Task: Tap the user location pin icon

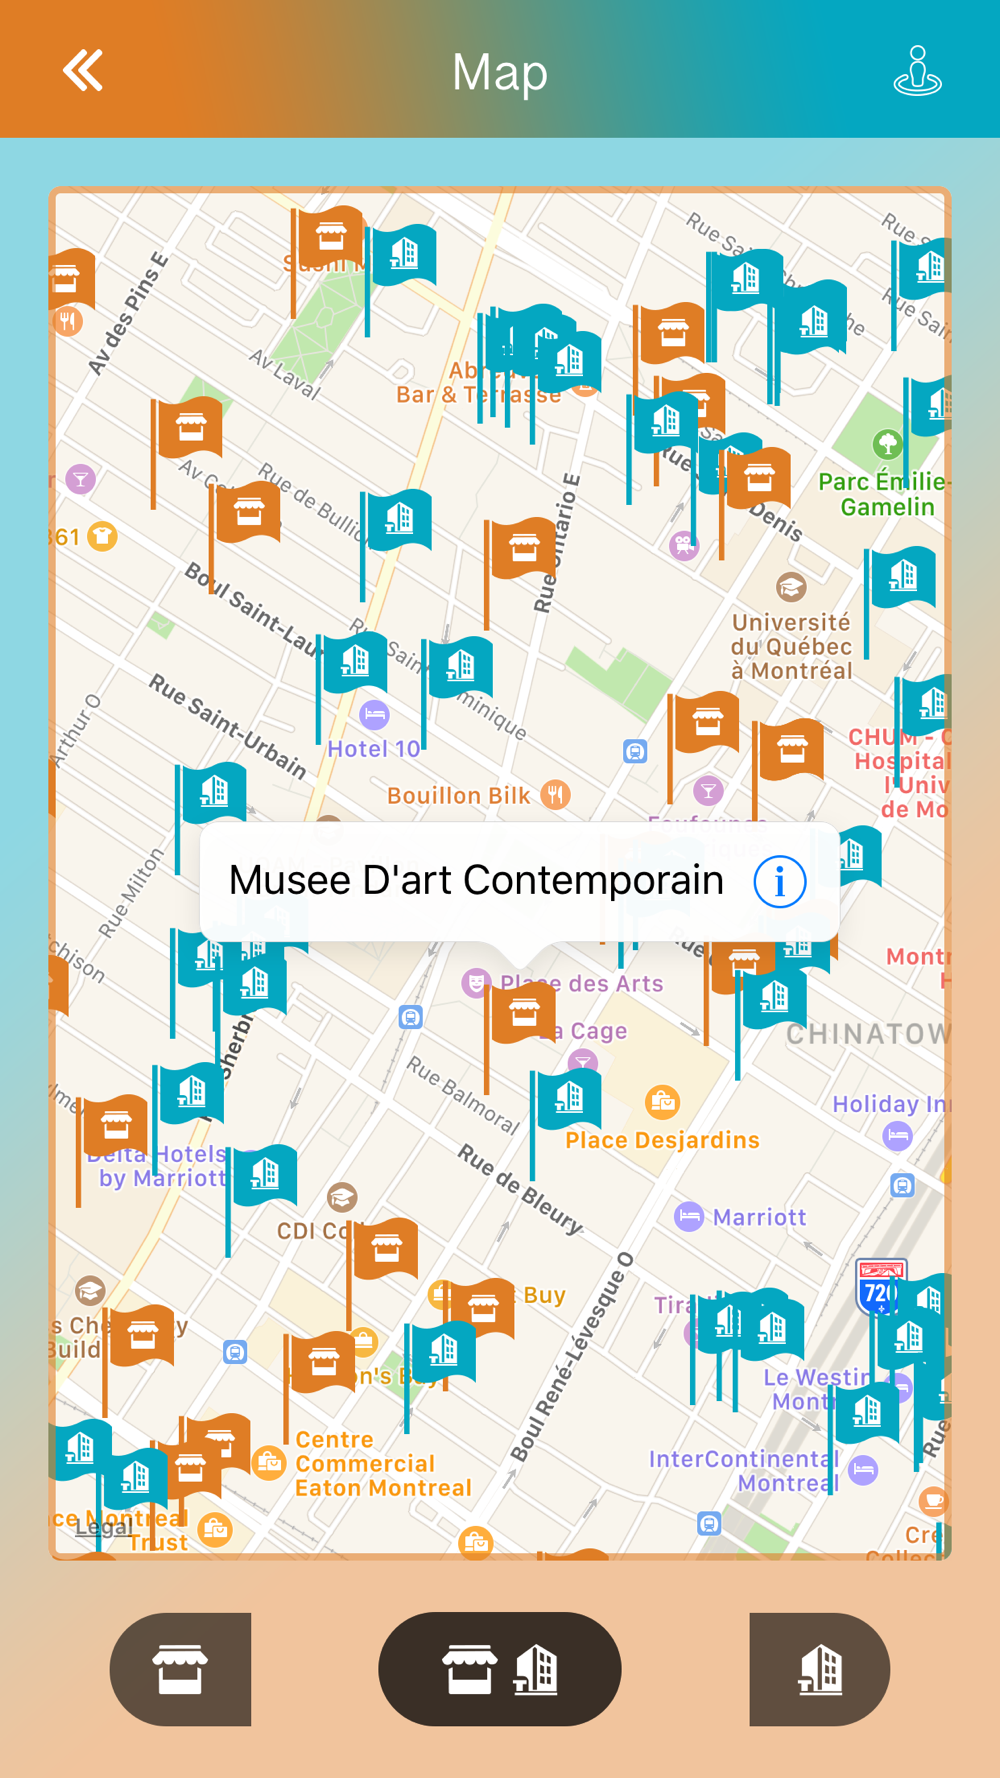Action: (917, 71)
